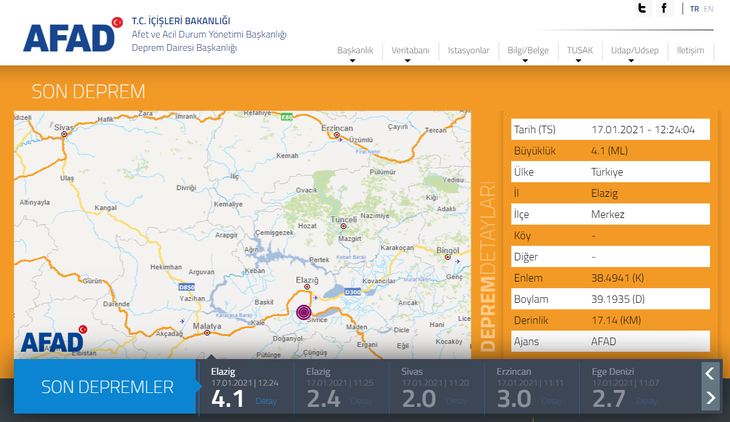730x422 pixels.
Task: Expand the Bilgi/Belge dropdown menu
Action: click(528, 50)
